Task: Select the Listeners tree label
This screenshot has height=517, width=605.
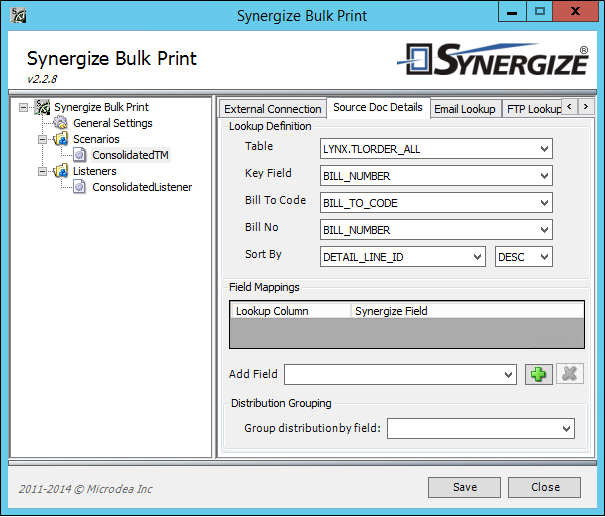Action: pyautogui.click(x=95, y=171)
